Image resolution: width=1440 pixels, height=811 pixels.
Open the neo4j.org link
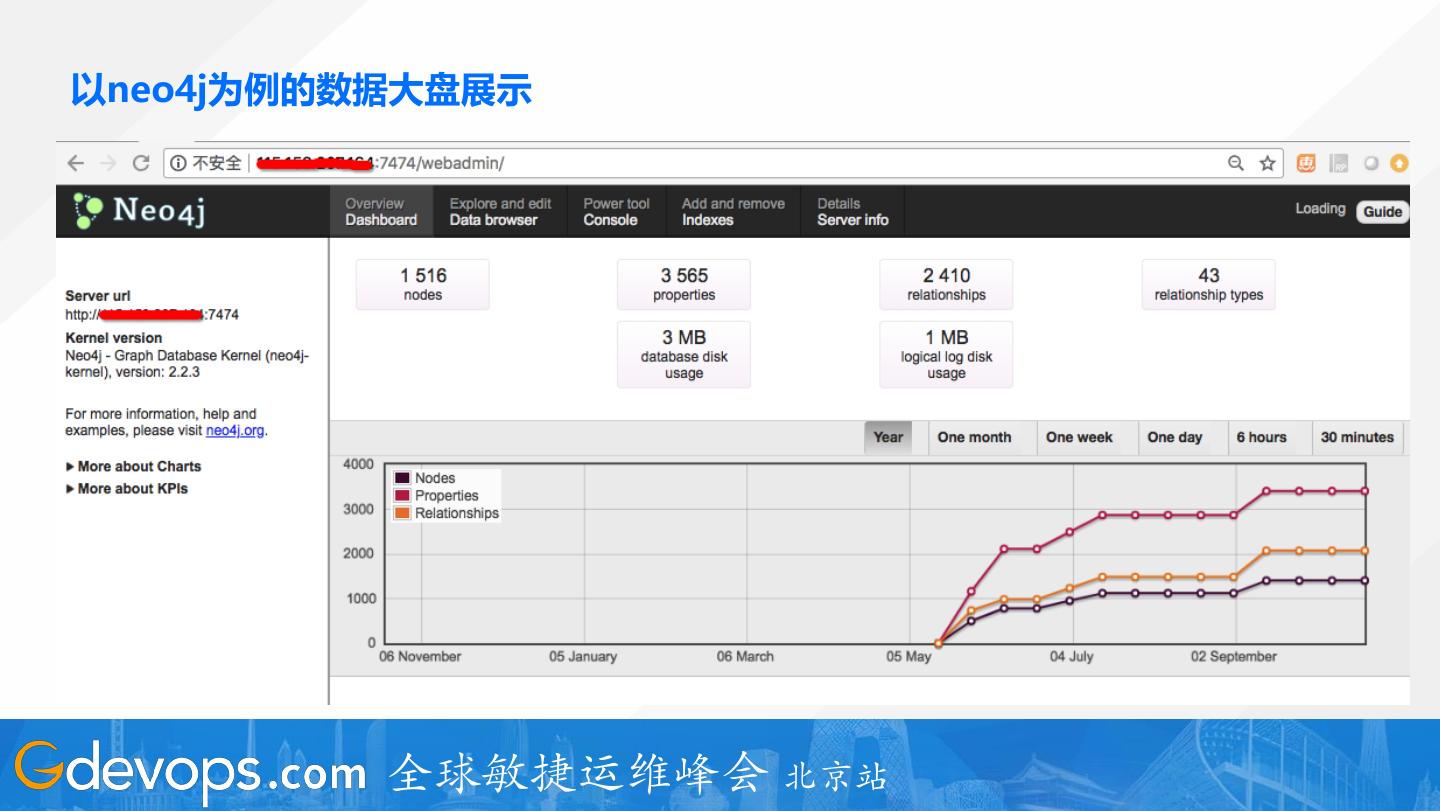(x=235, y=431)
